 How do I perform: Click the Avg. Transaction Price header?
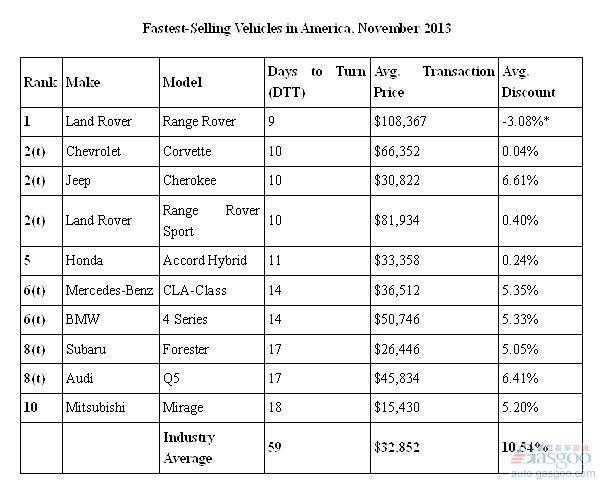pos(435,82)
